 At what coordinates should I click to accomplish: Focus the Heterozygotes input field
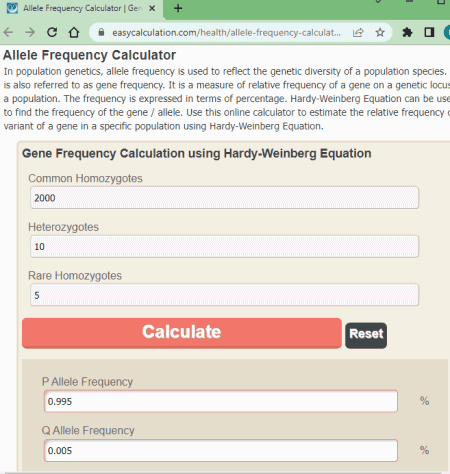(224, 246)
